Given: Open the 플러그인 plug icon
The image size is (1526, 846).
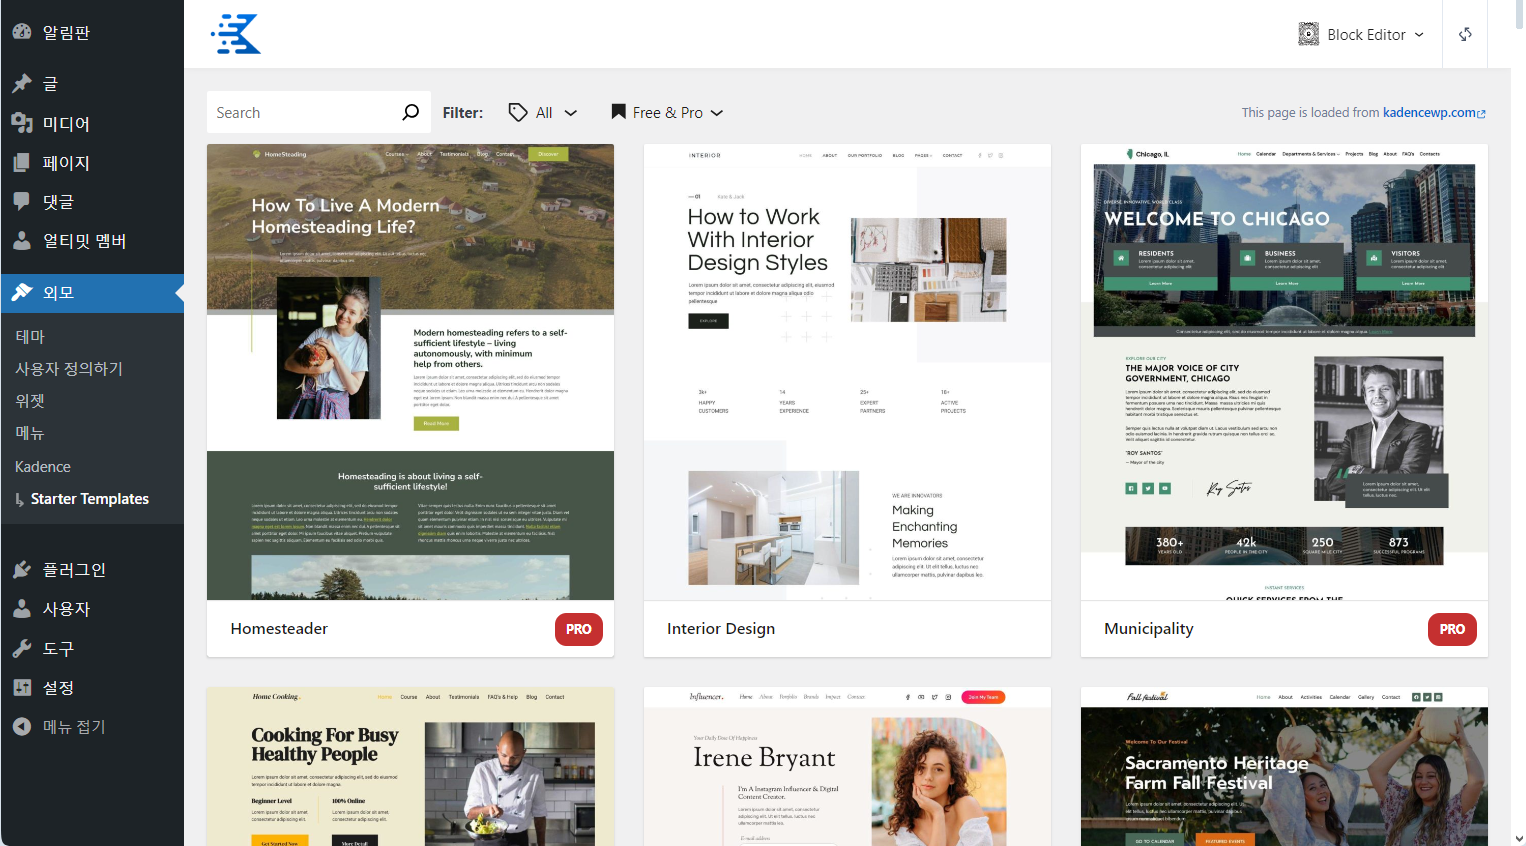Looking at the screenshot, I should [x=22, y=570].
